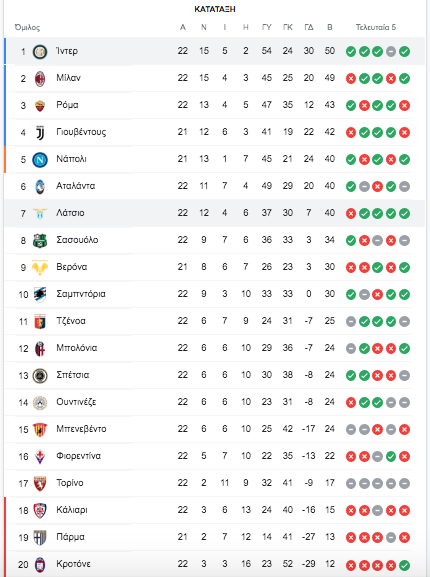
Task: Click the Β points column header
Action: 330,27
